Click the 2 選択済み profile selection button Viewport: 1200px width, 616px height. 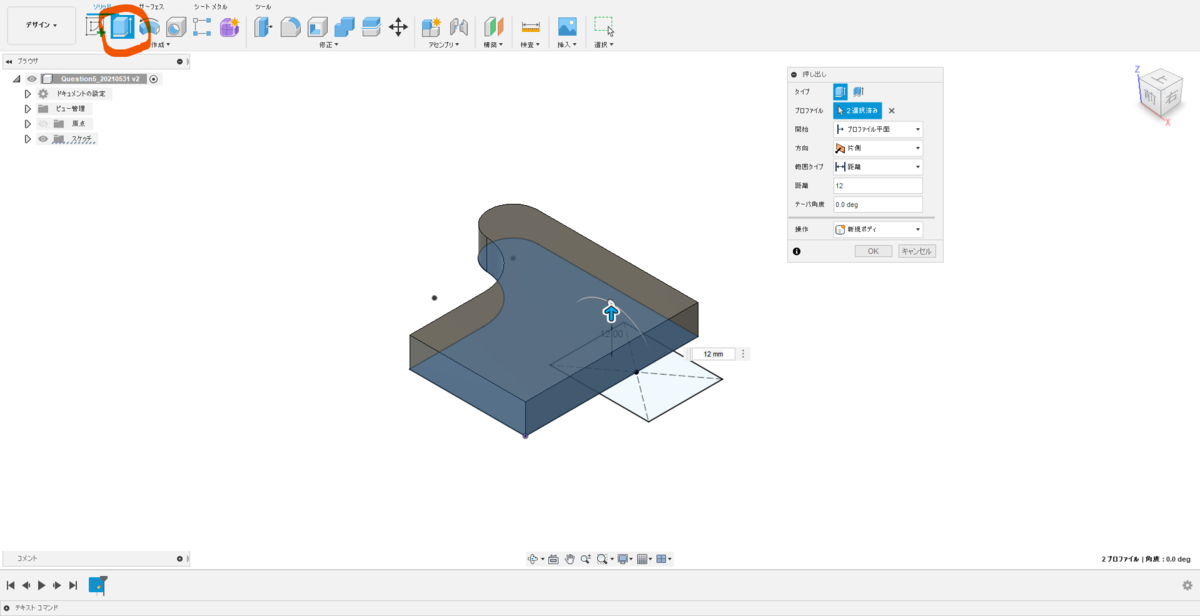click(x=858, y=111)
